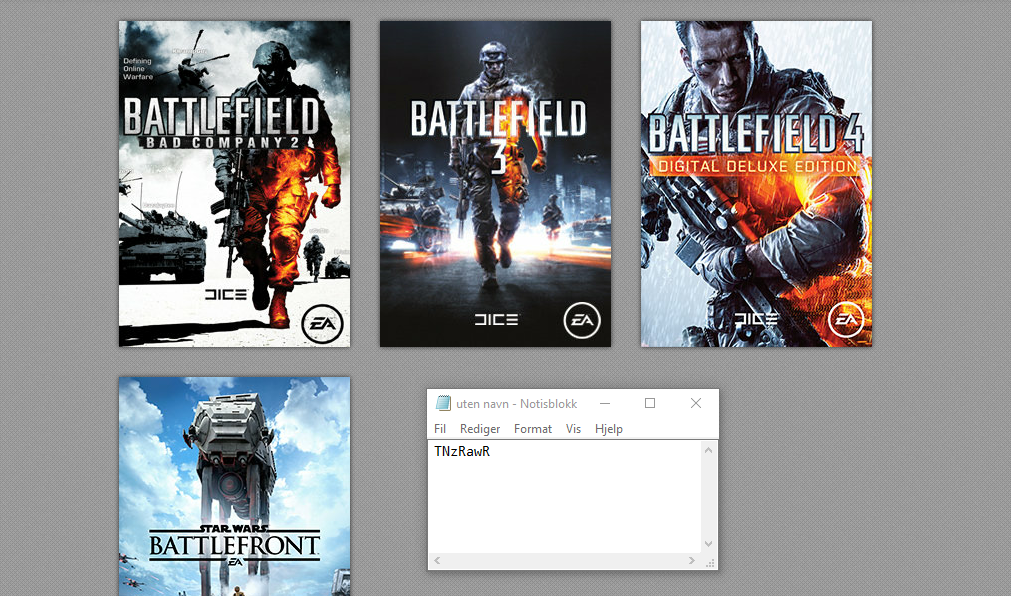
Task: Open the Rediger menu in Notisblokk
Action: tap(480, 429)
